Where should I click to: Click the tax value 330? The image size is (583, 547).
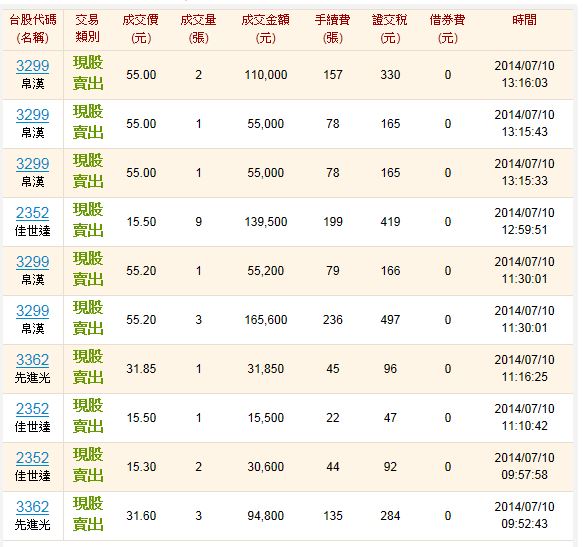pos(390,75)
